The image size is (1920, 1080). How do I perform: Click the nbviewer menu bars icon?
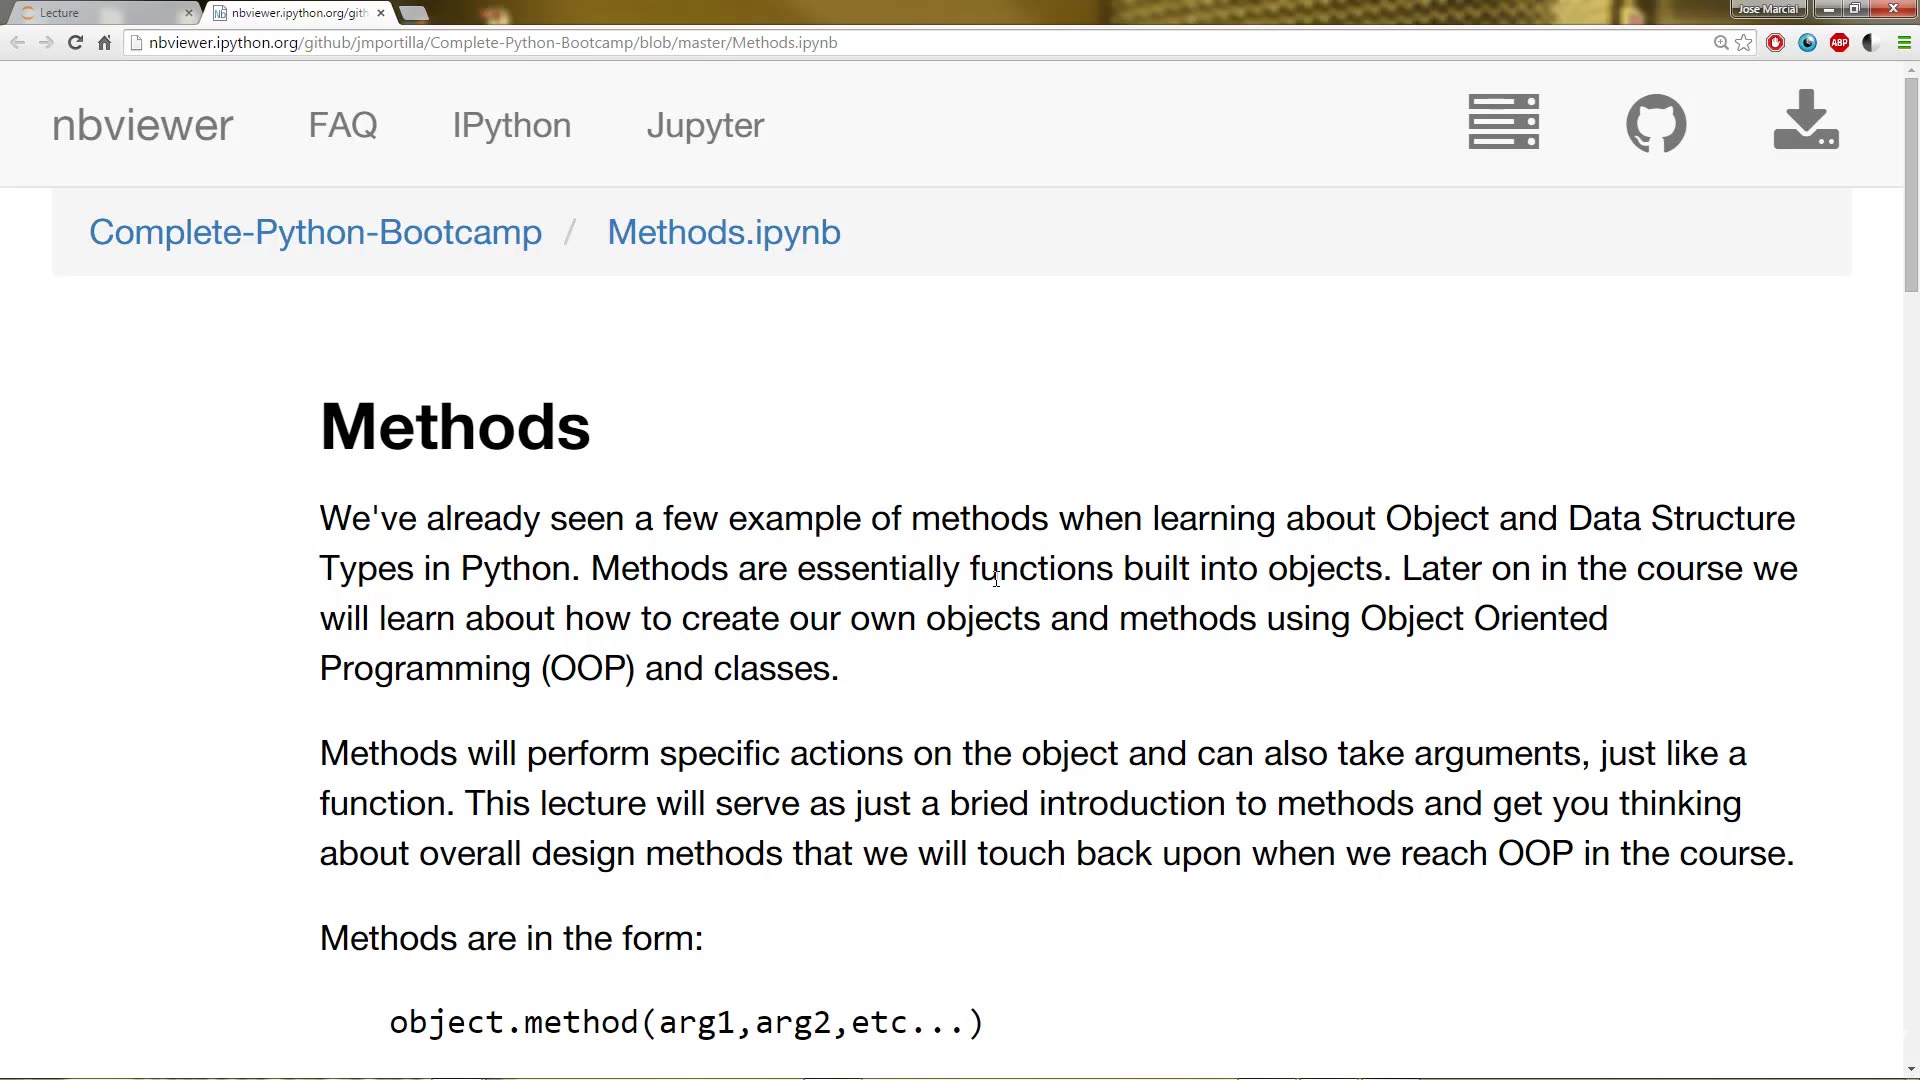[x=1503, y=122]
